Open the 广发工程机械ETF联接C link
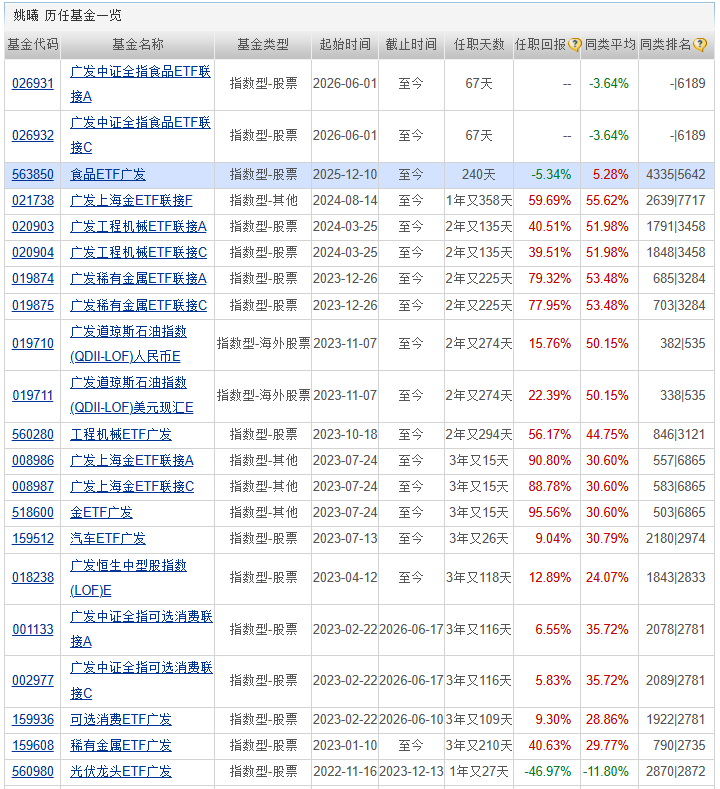 (x=138, y=253)
